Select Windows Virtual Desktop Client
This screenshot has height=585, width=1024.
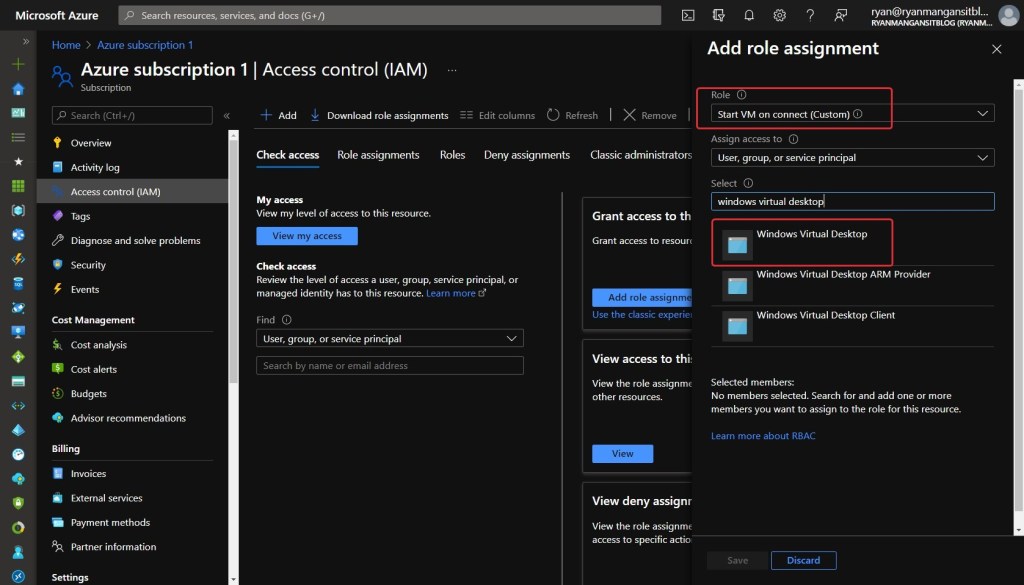tap(852, 325)
